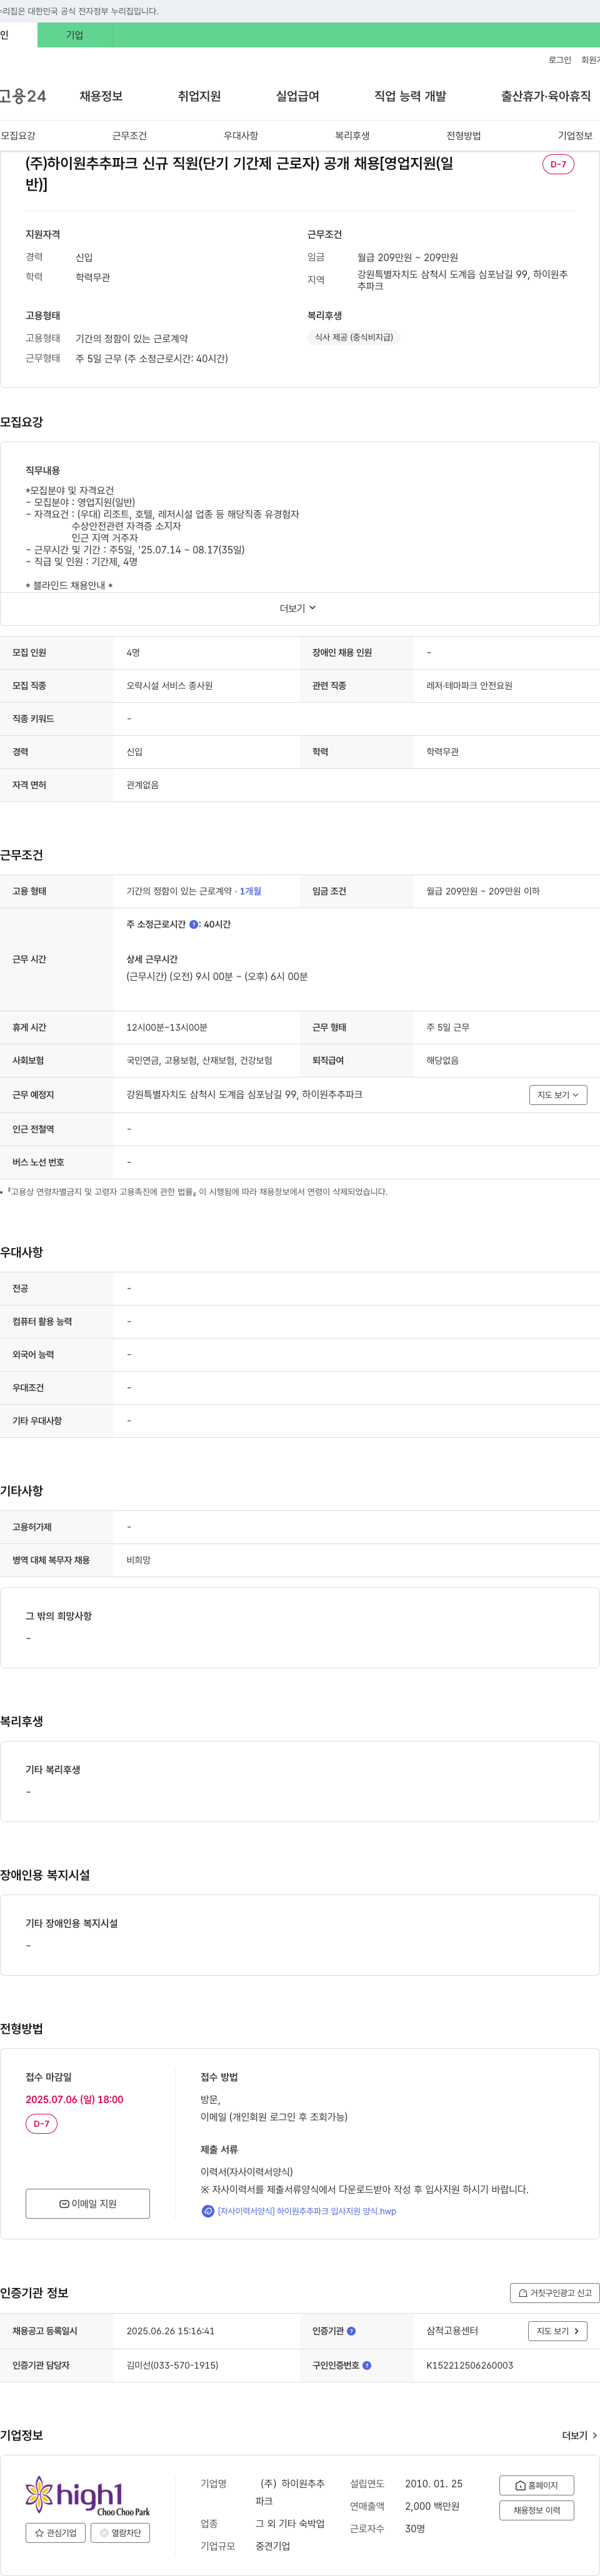Click the 더보기 link beside 기업정보
This screenshot has width=600, height=2576.
click(579, 2435)
